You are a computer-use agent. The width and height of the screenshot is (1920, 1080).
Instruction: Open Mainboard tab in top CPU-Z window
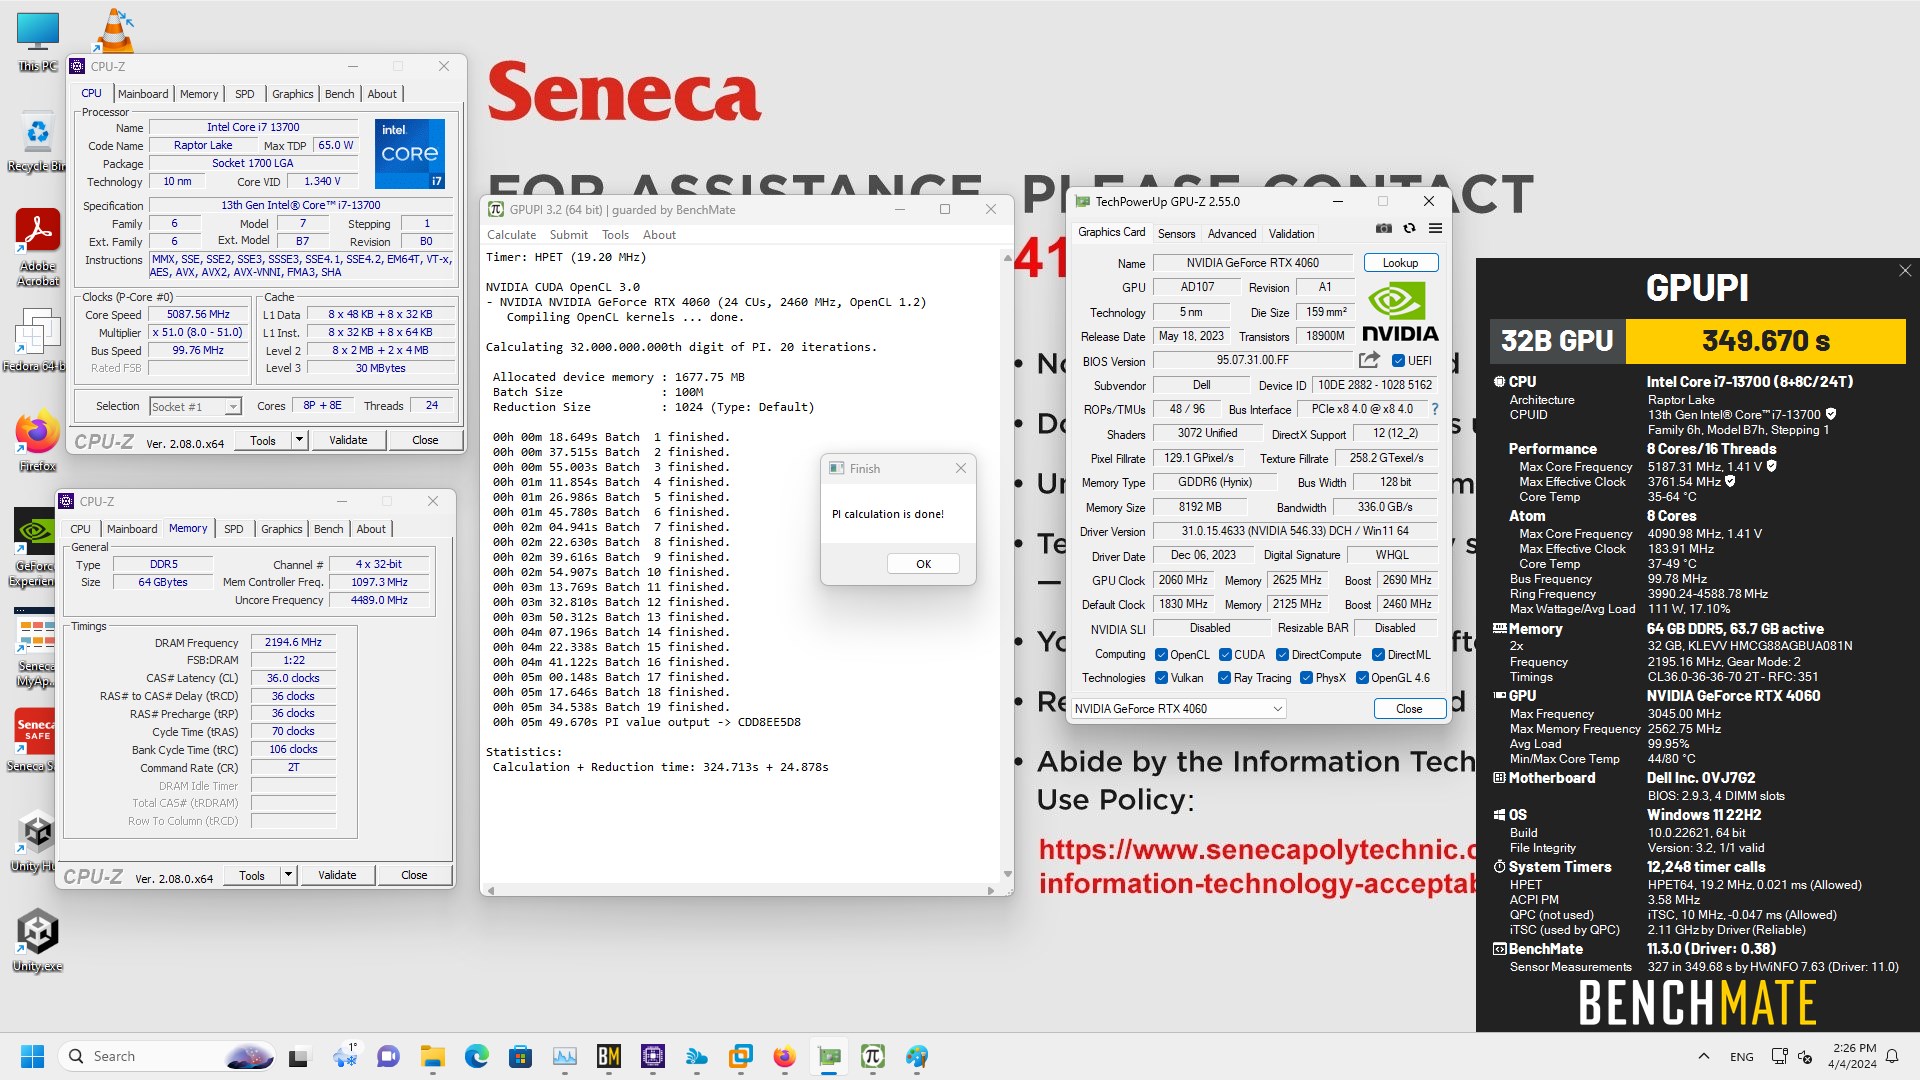click(x=143, y=94)
